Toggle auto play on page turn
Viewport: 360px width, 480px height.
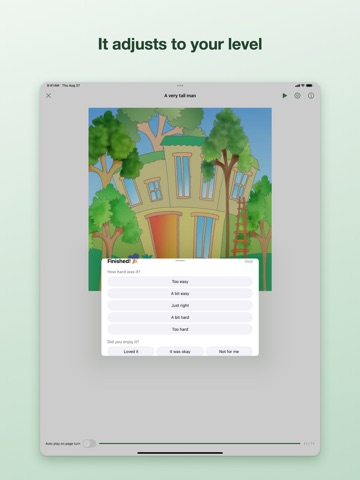(89, 444)
